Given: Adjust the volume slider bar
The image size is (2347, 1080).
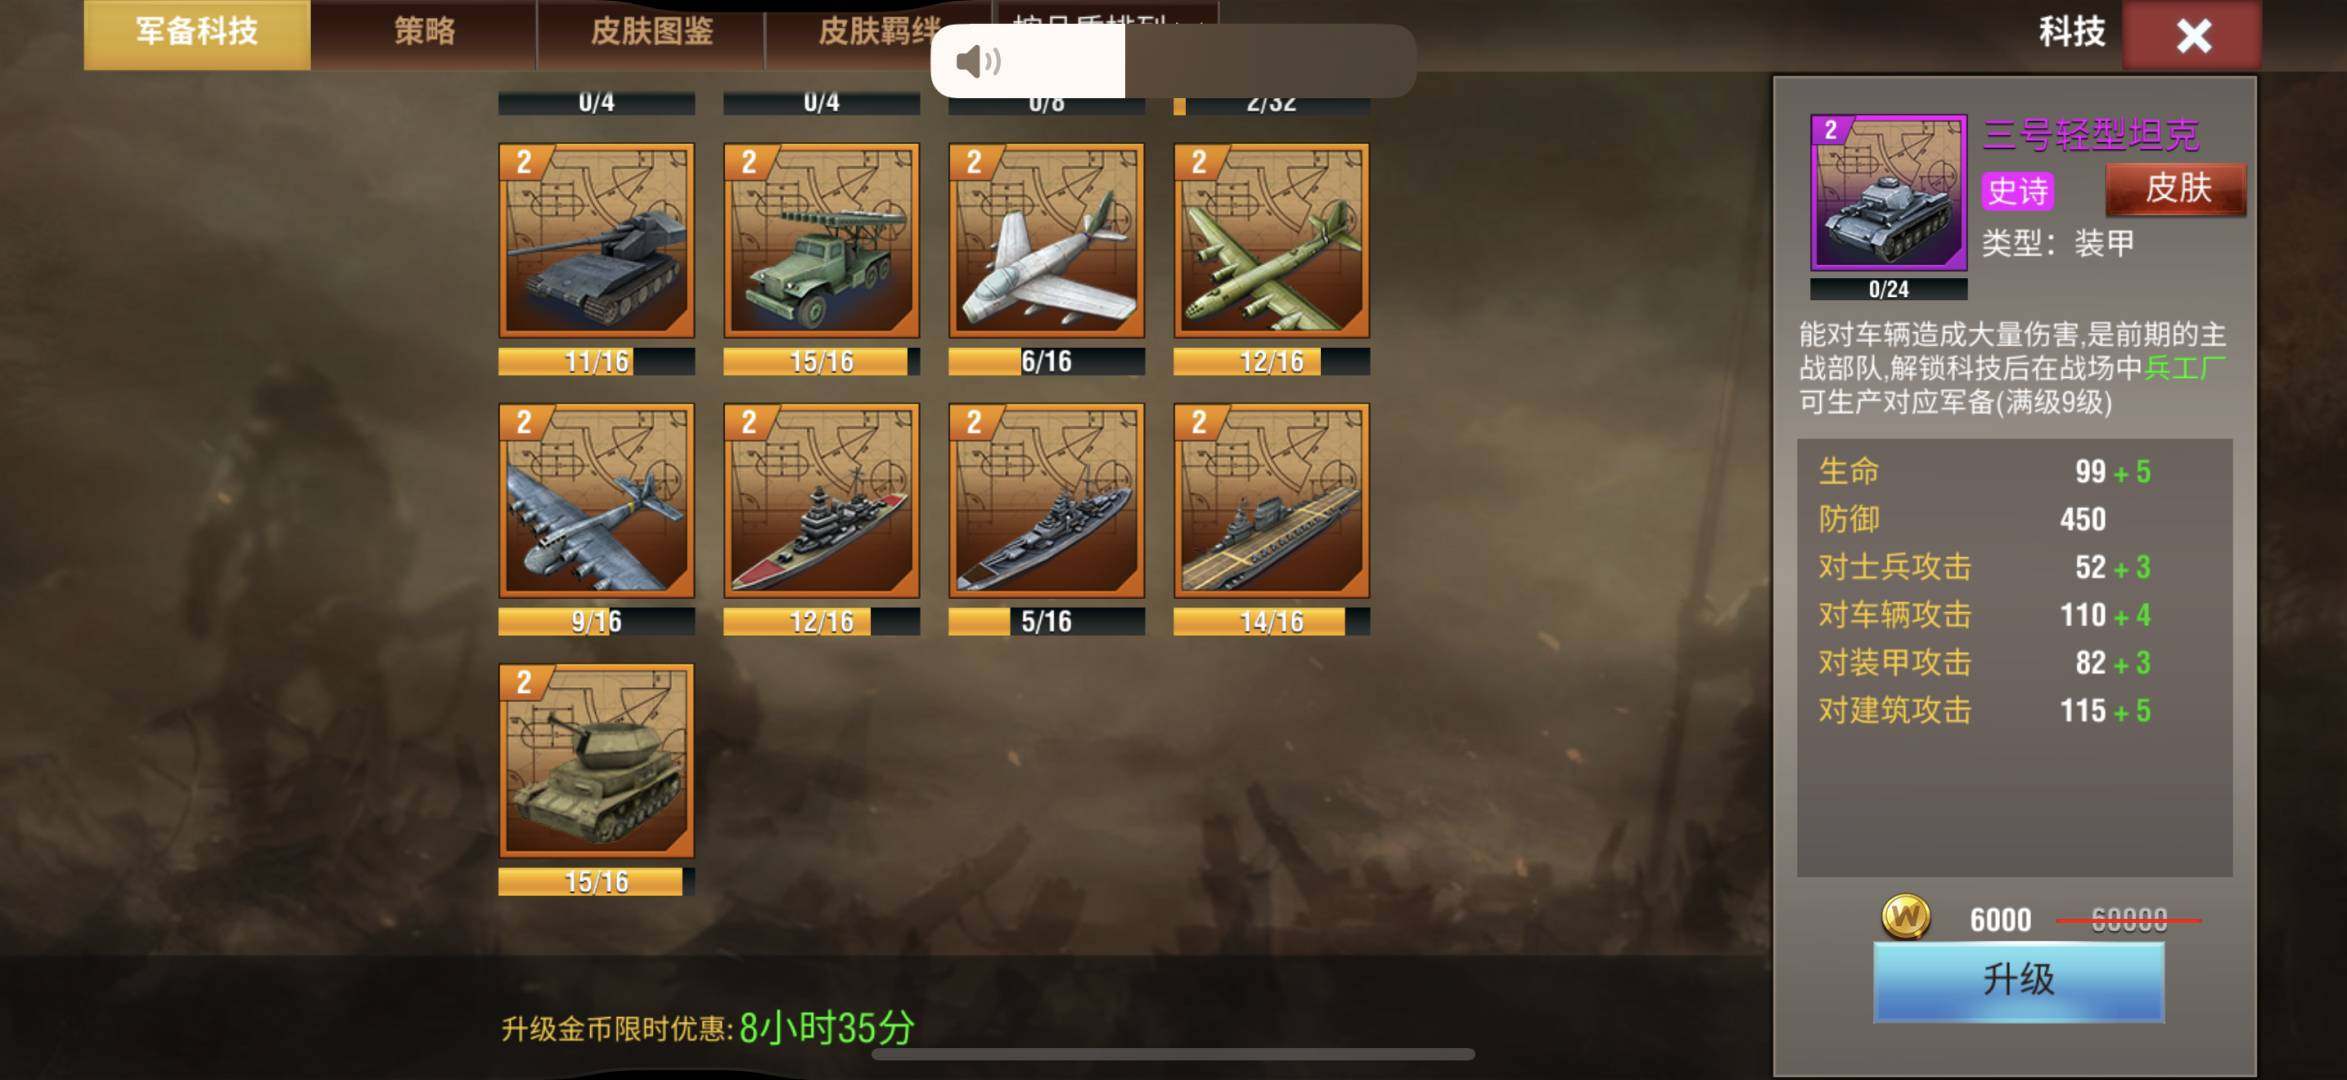Looking at the screenshot, I should coord(1174,61).
